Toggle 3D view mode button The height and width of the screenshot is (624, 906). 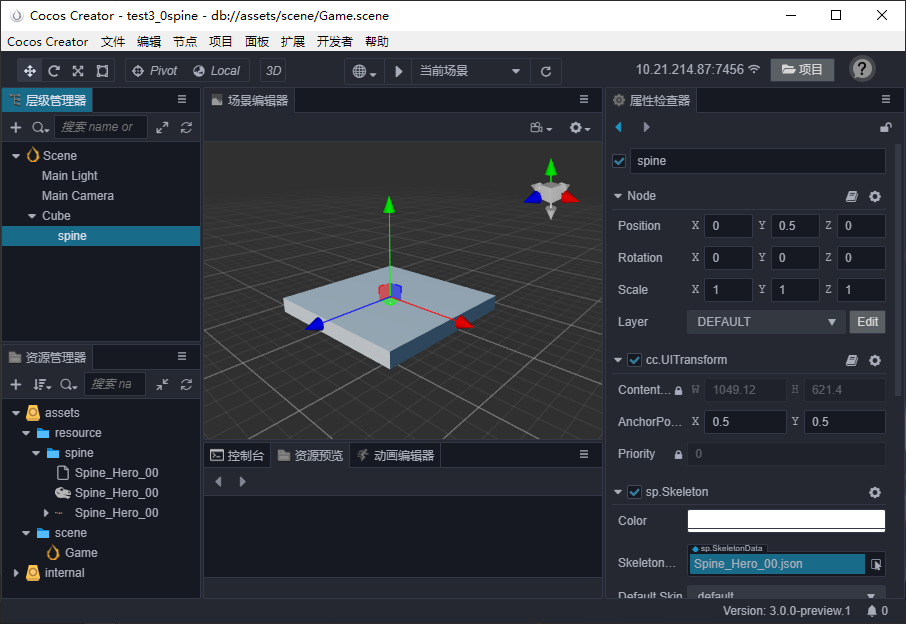[x=273, y=70]
